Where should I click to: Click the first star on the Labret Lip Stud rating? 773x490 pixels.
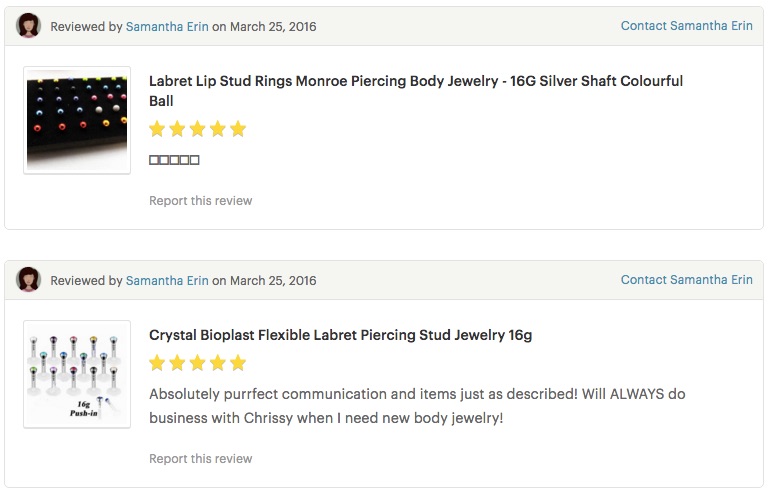coord(157,129)
